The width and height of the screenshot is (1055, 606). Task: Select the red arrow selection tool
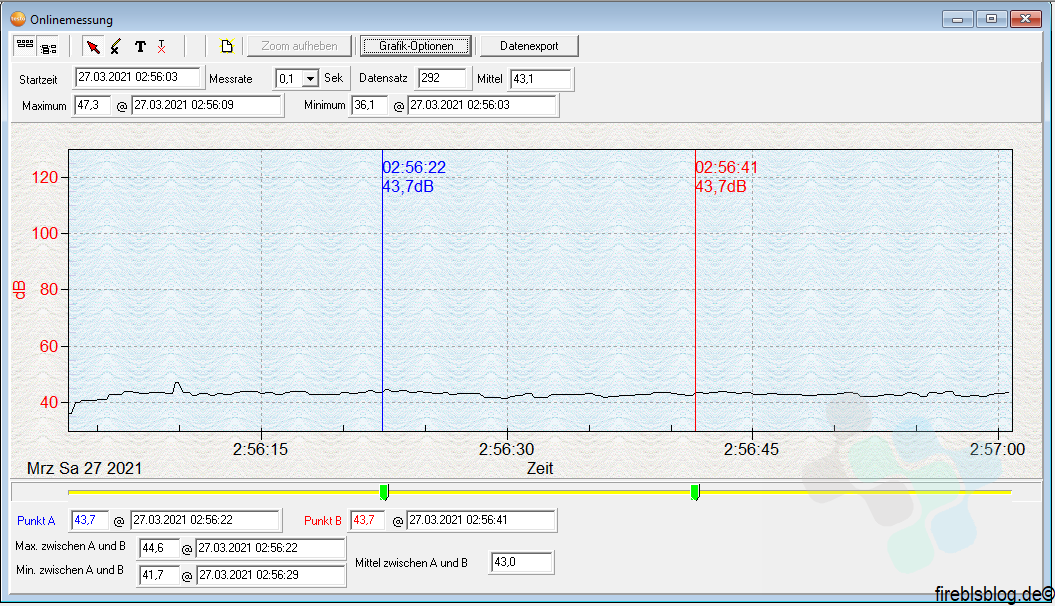tap(93, 46)
